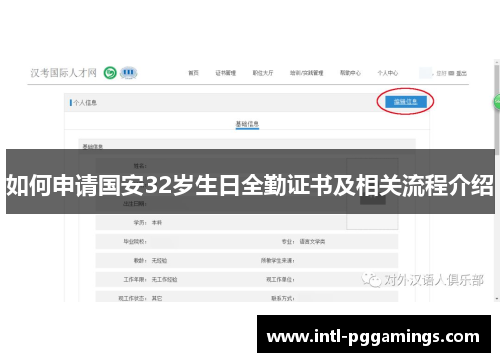Select the 基础信息 tab
Viewport: 500px width, 362px height.
point(247,124)
